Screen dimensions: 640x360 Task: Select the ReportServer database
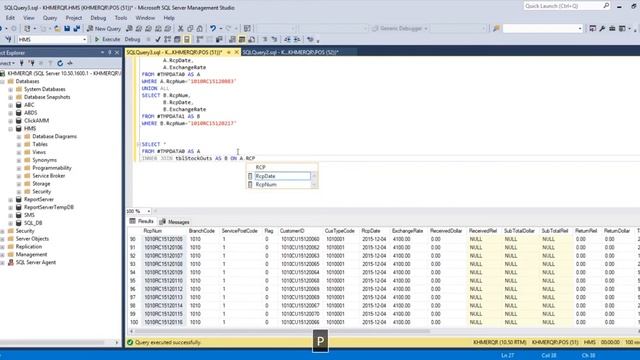[39, 199]
